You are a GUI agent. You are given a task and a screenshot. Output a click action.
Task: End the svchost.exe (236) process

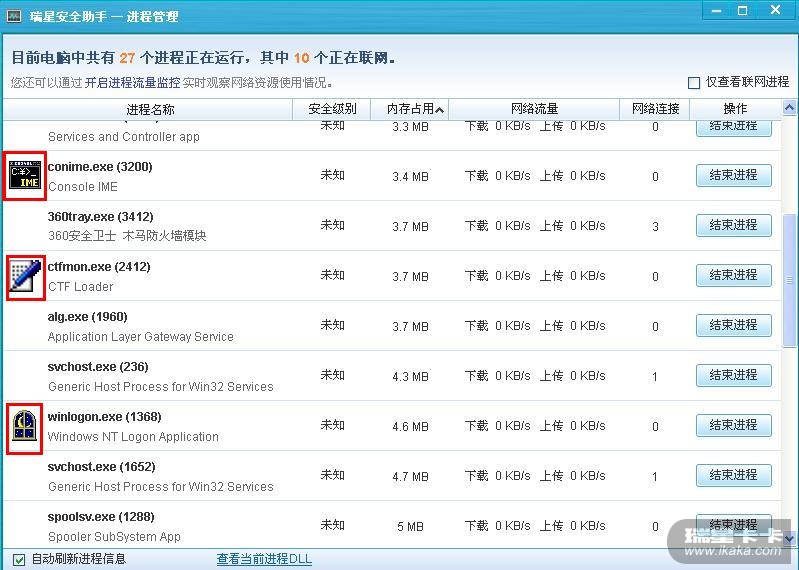tap(734, 375)
